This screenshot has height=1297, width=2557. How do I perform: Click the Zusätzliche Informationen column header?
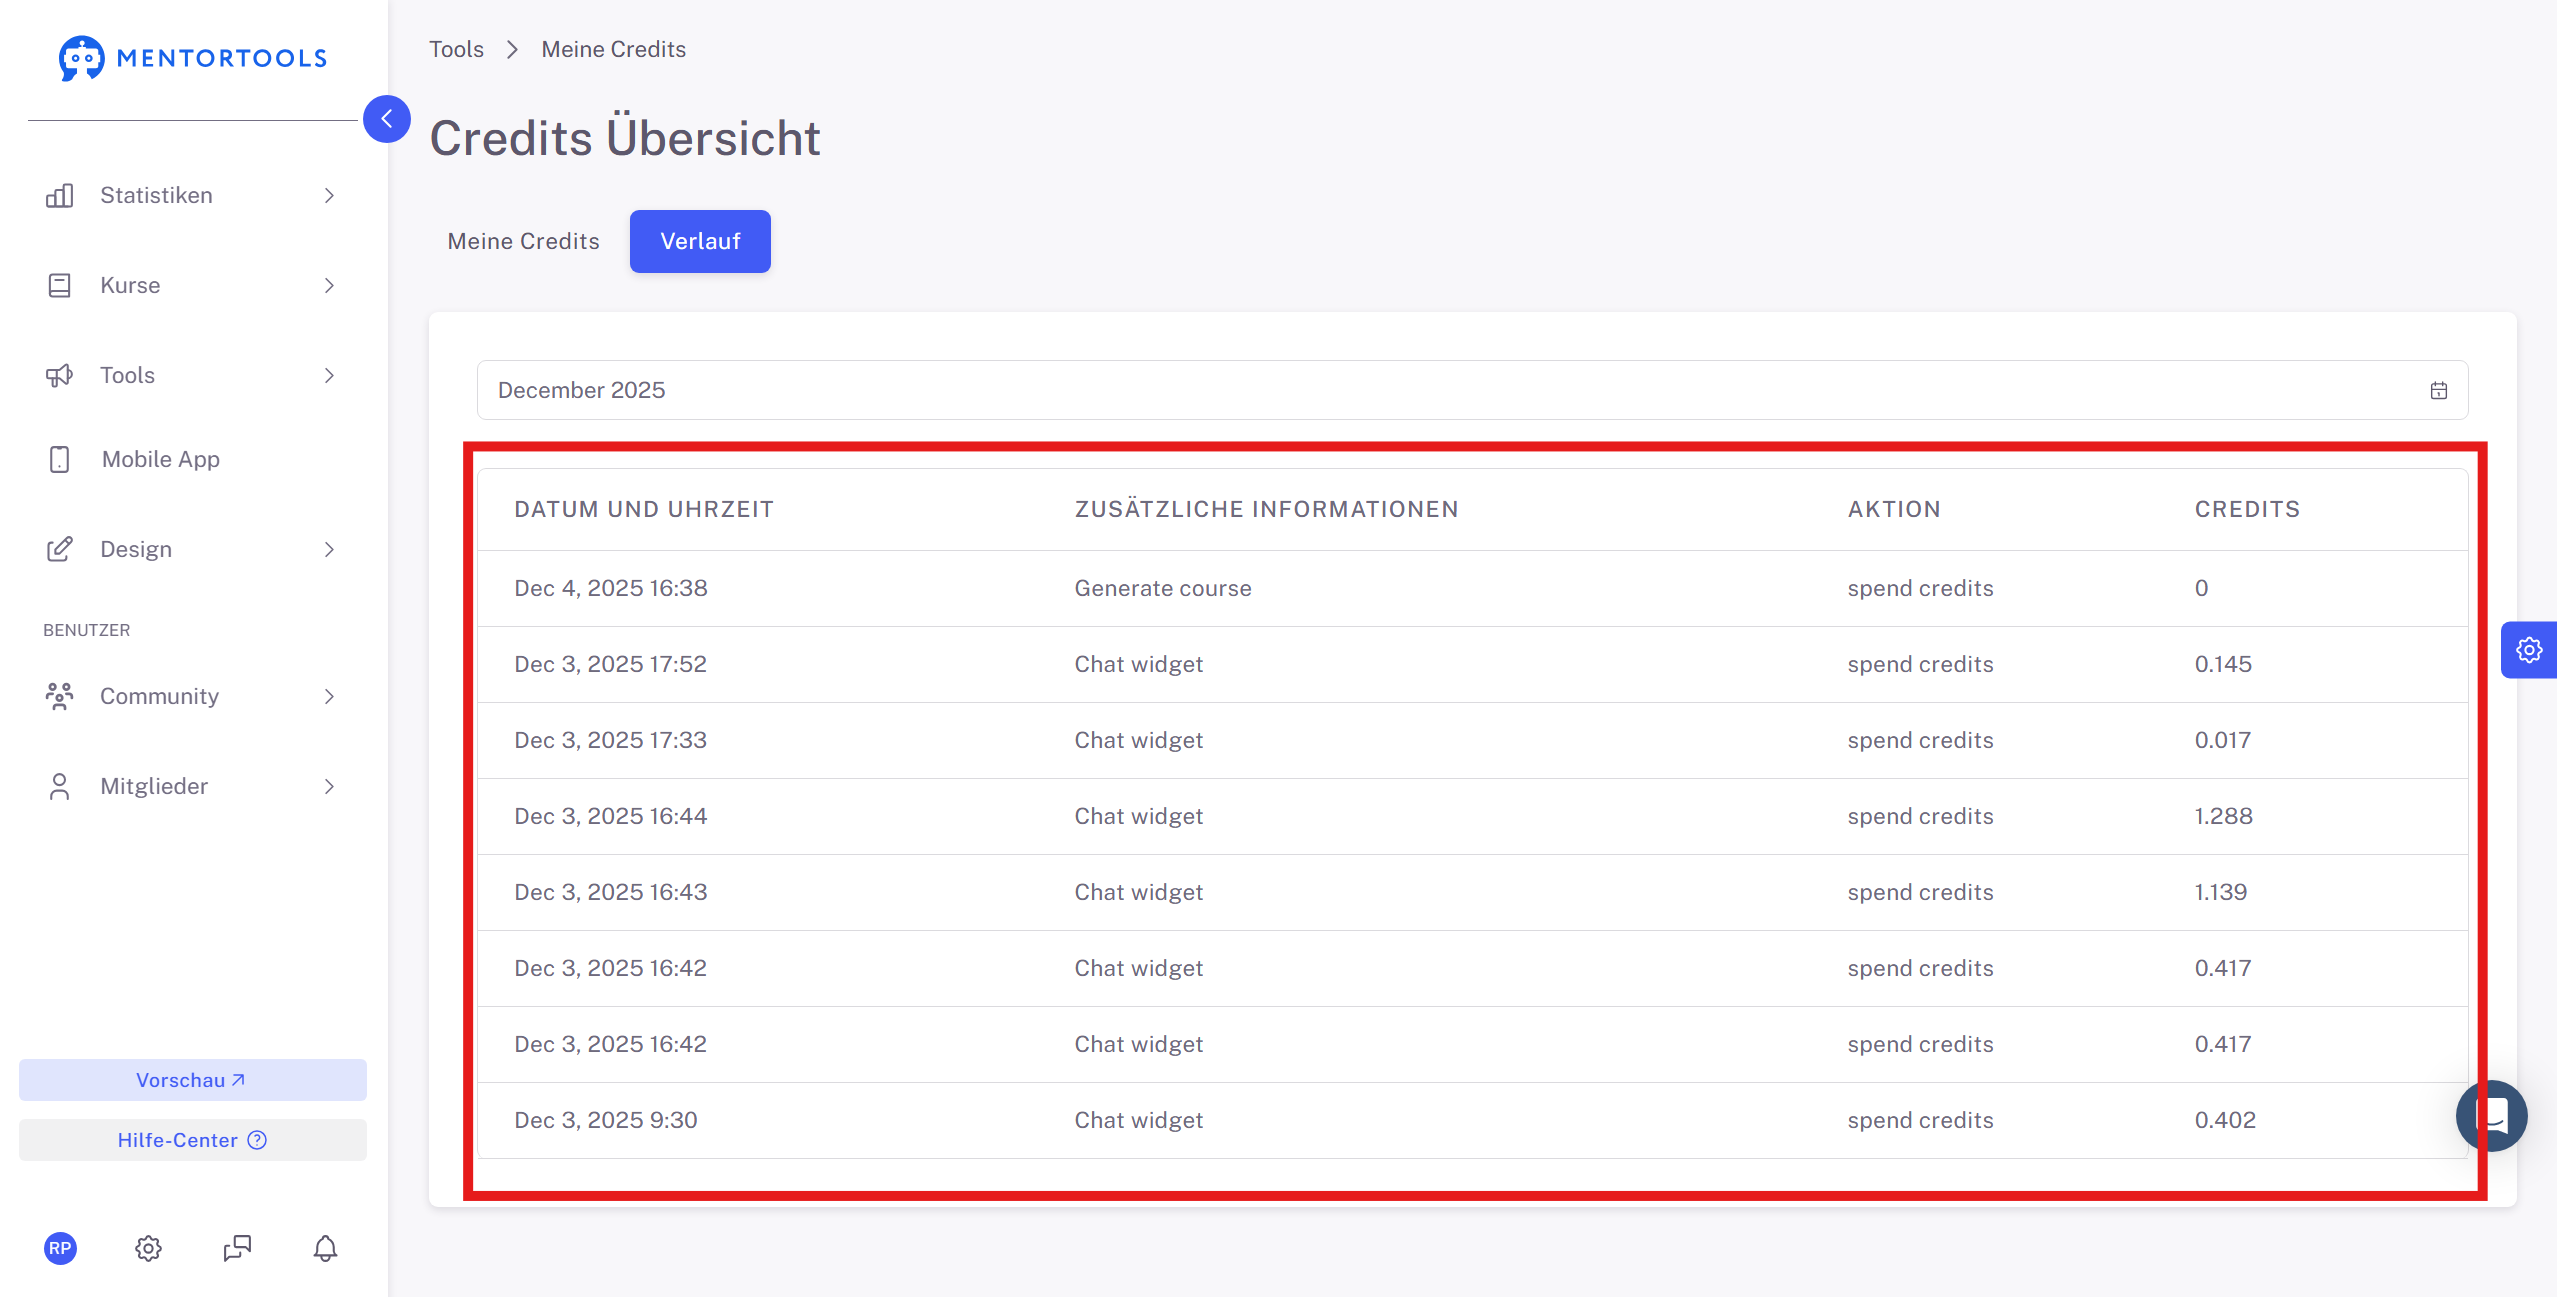(x=1266, y=509)
